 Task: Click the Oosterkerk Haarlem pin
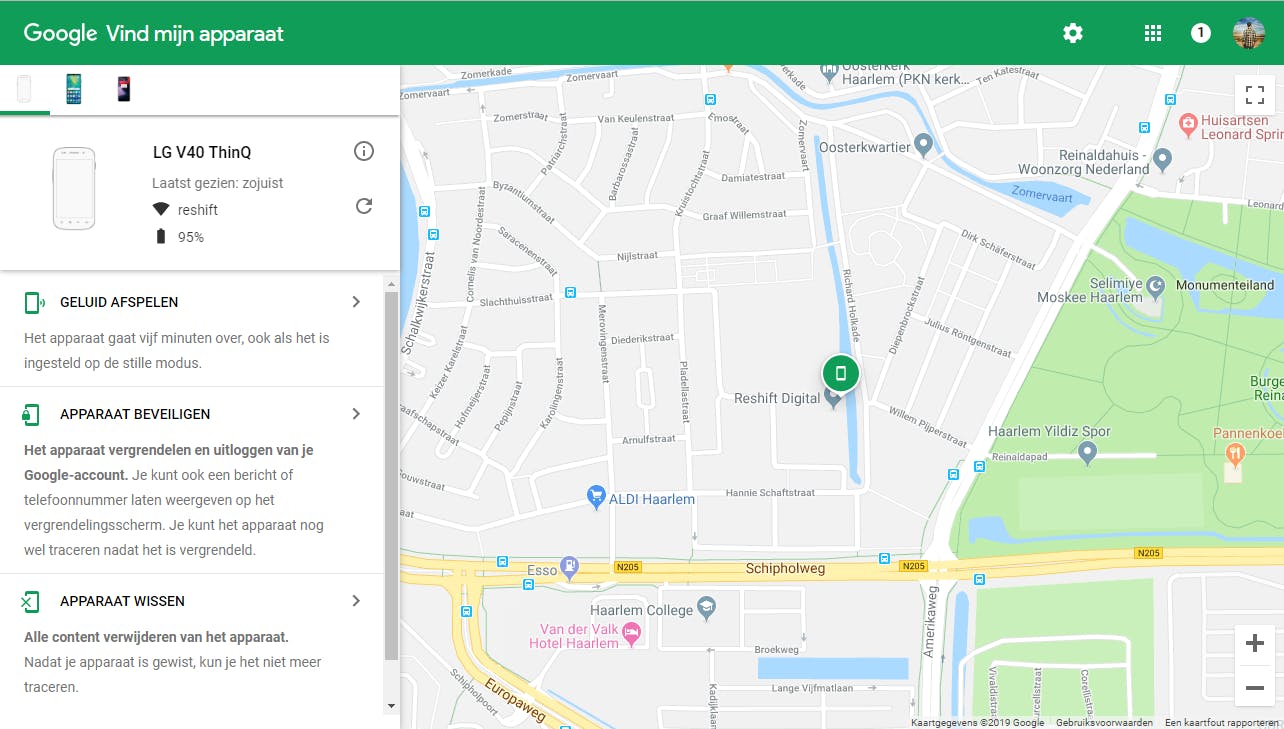coord(828,71)
